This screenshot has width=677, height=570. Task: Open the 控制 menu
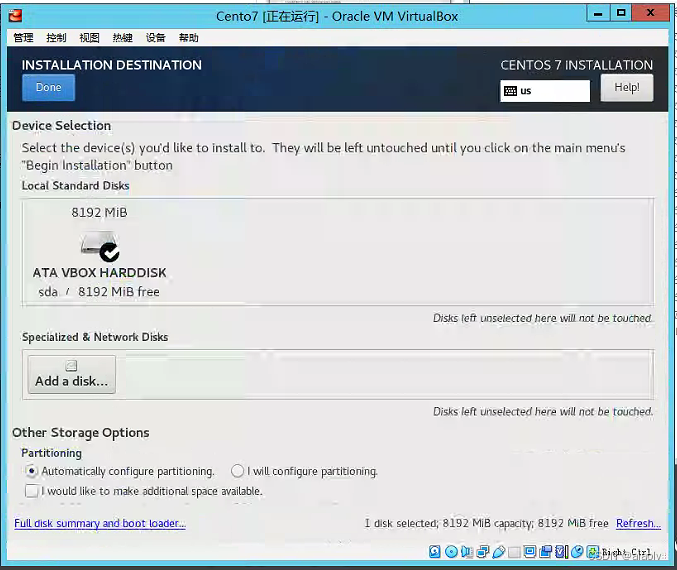56,38
